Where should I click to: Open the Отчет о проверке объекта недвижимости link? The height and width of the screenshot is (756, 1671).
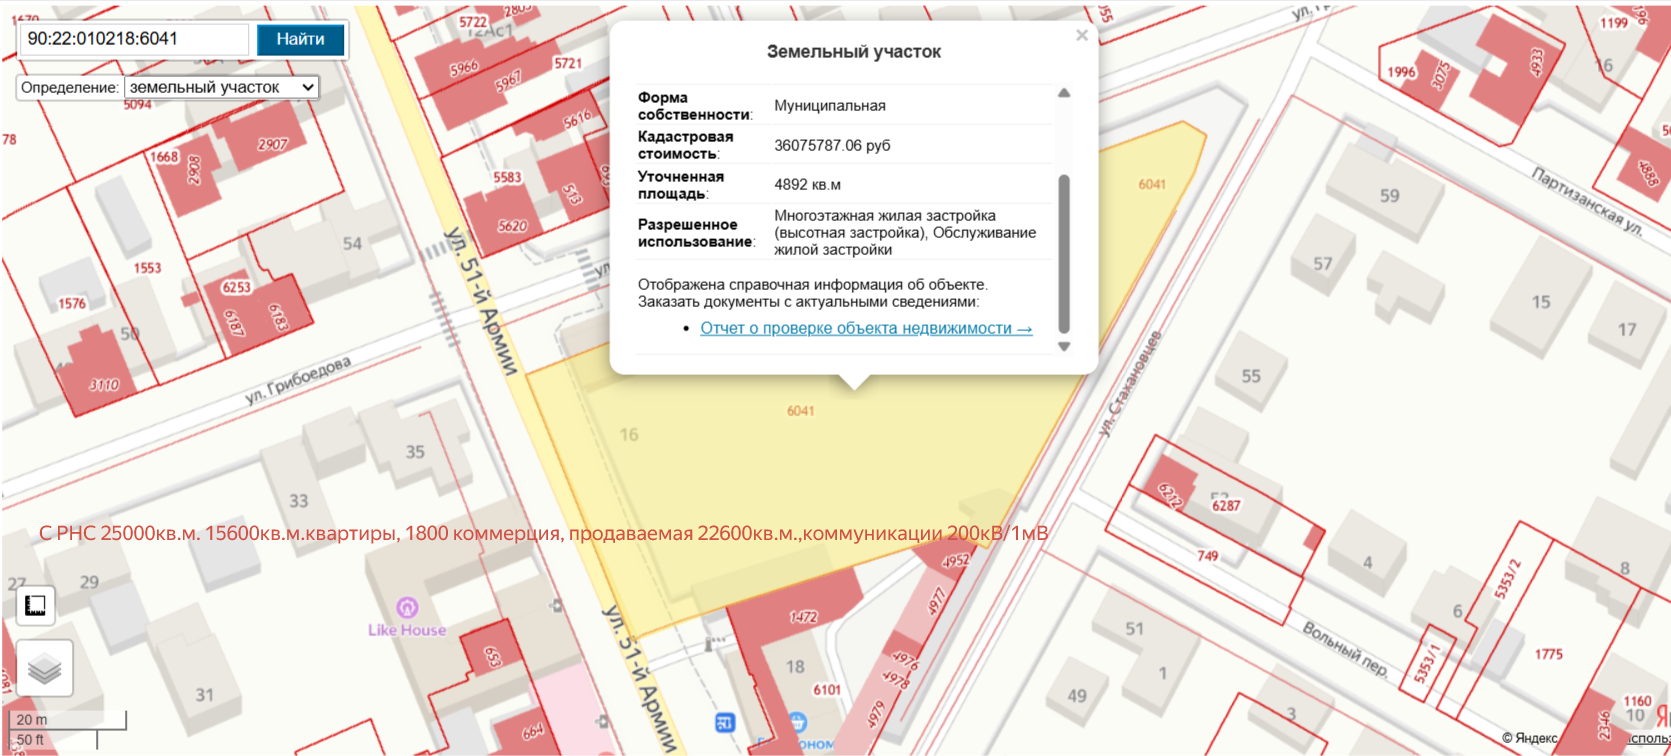click(866, 329)
